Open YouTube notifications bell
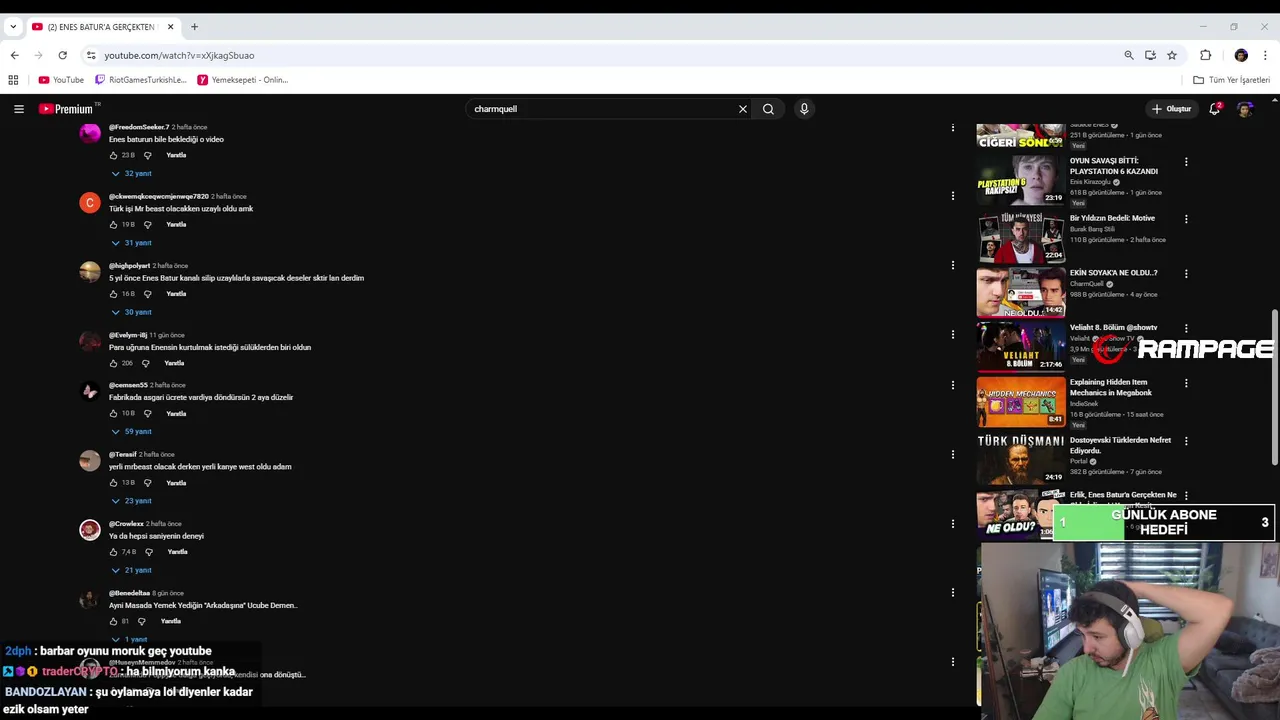The image size is (1280, 720). [x=1215, y=109]
